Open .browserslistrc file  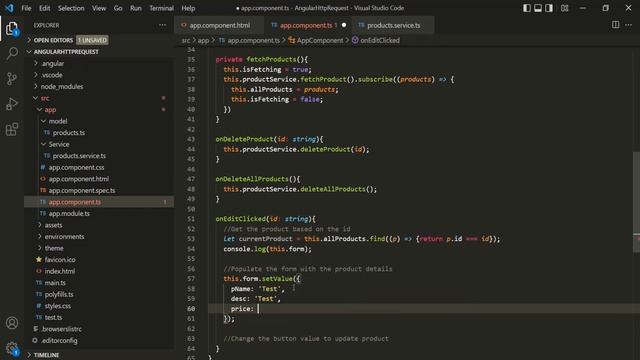[x=99, y=329]
